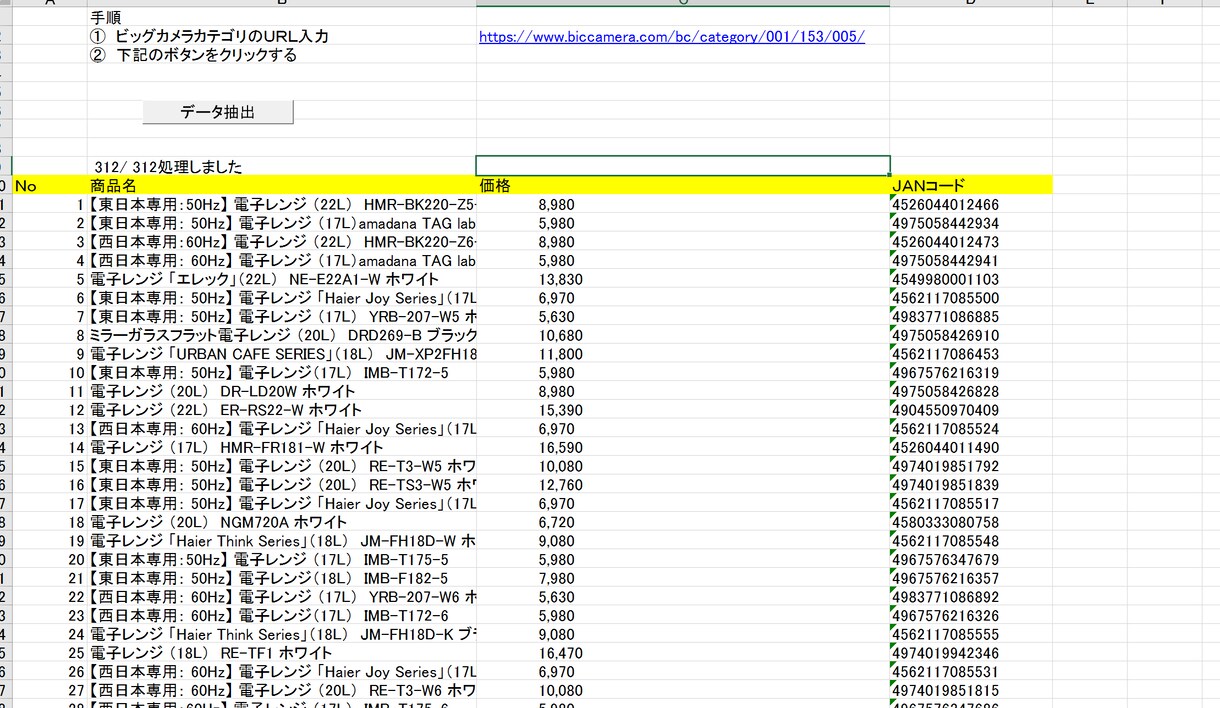Select JAN code 4967576216357
This screenshot has width=1220, height=708.
(971, 578)
